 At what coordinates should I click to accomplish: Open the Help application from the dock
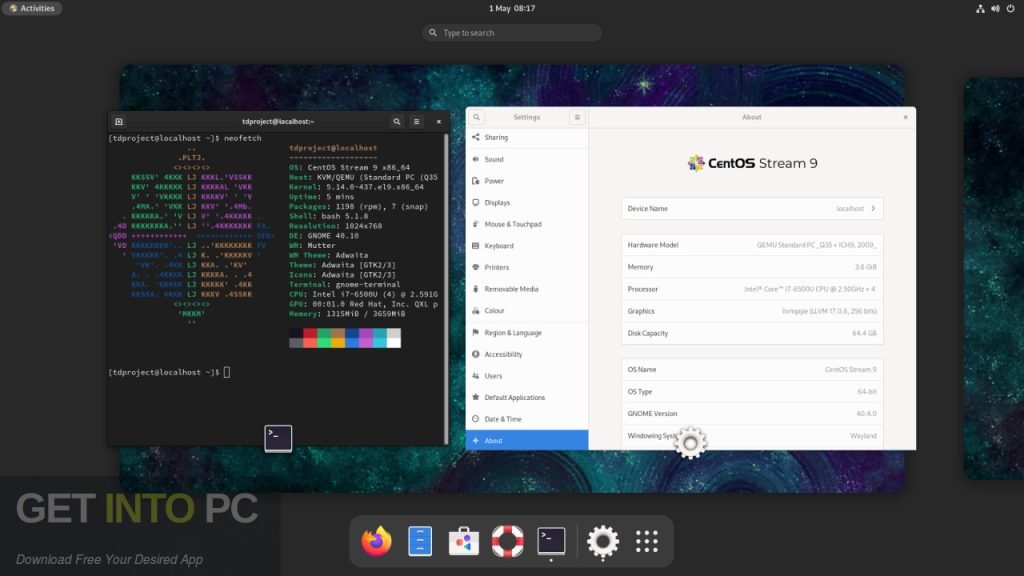point(508,540)
